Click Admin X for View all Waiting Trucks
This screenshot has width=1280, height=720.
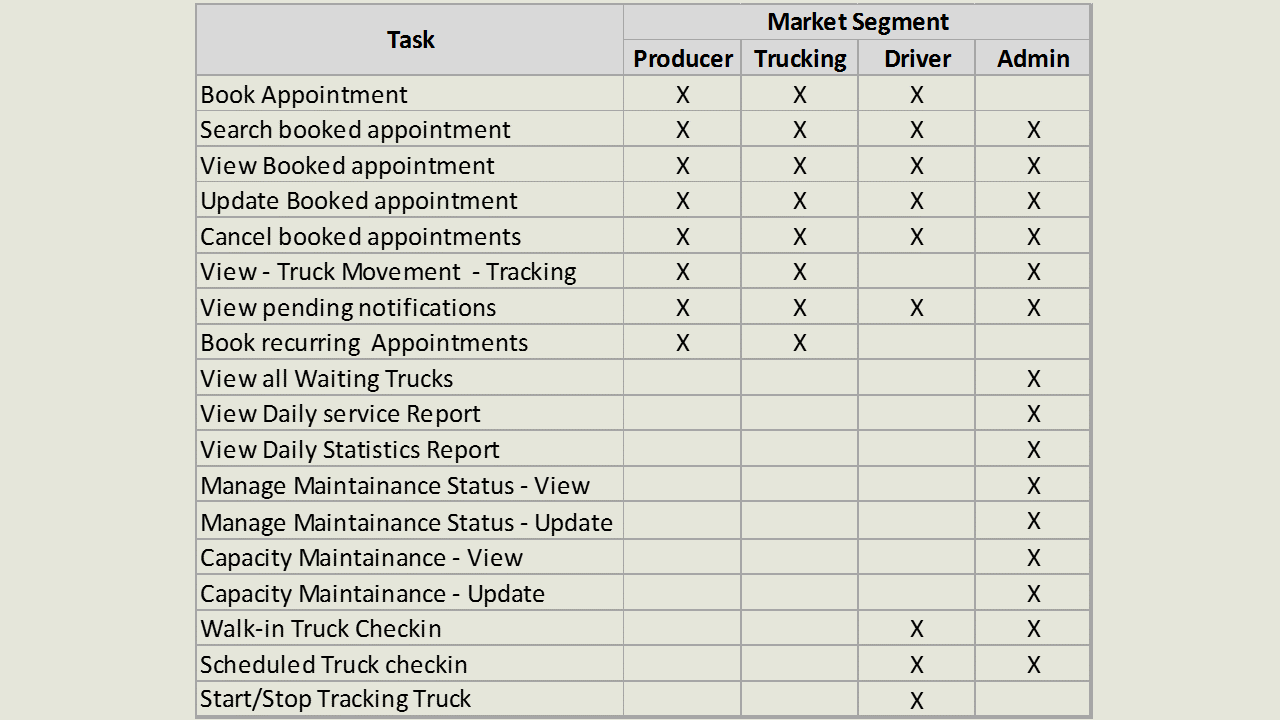coord(1033,379)
